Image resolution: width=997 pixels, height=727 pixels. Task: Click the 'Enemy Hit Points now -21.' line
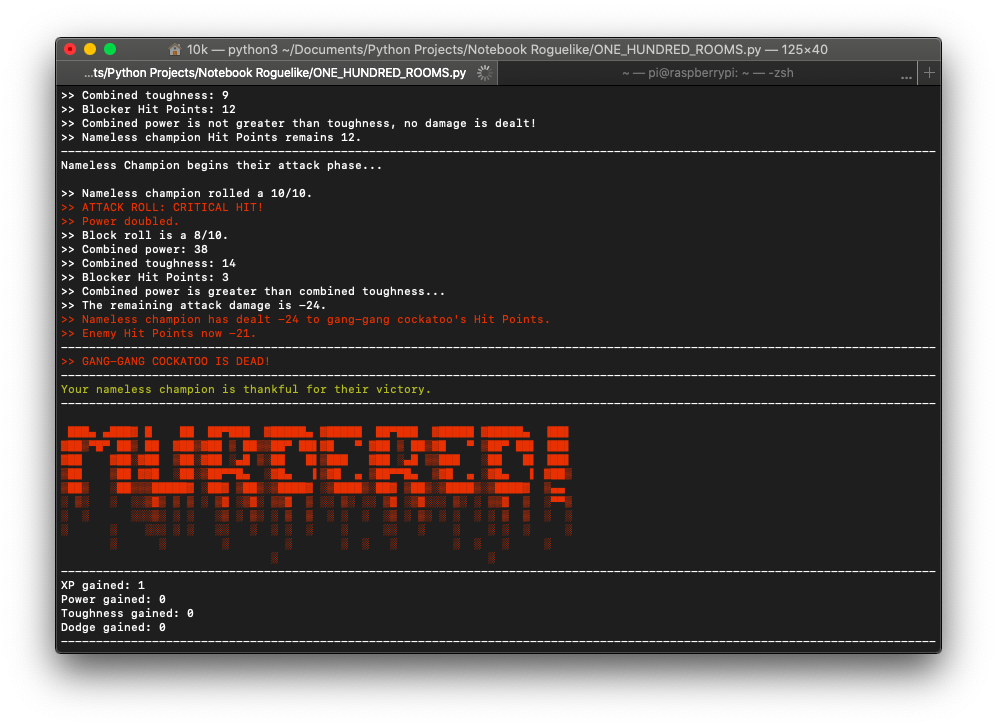tap(158, 333)
